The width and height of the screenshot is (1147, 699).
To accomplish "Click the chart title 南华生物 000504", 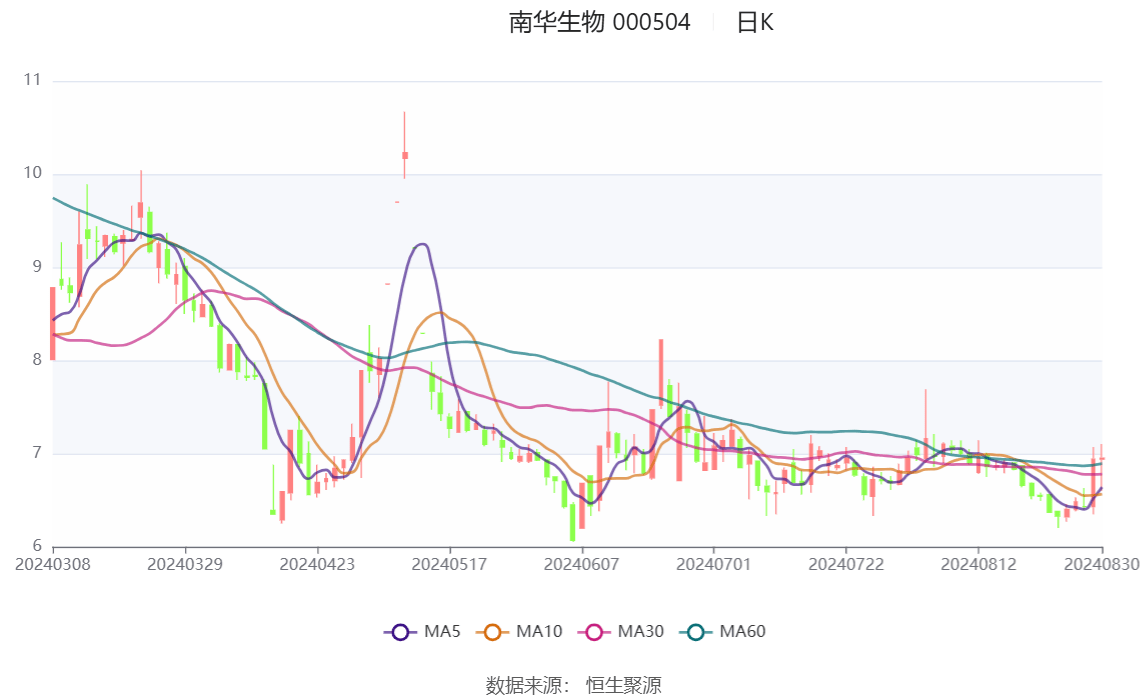I will click(x=599, y=23).
